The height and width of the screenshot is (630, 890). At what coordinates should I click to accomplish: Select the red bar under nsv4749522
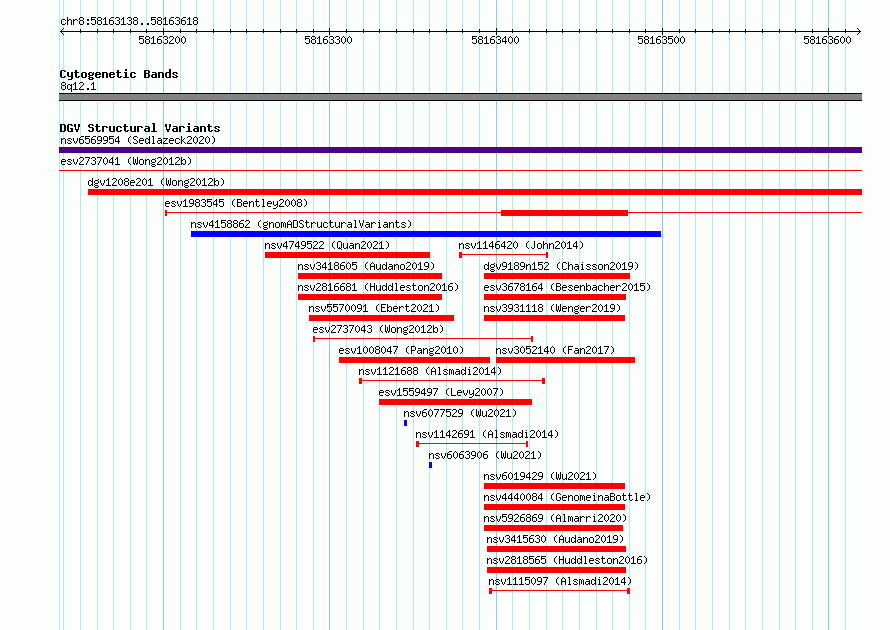[347, 255]
